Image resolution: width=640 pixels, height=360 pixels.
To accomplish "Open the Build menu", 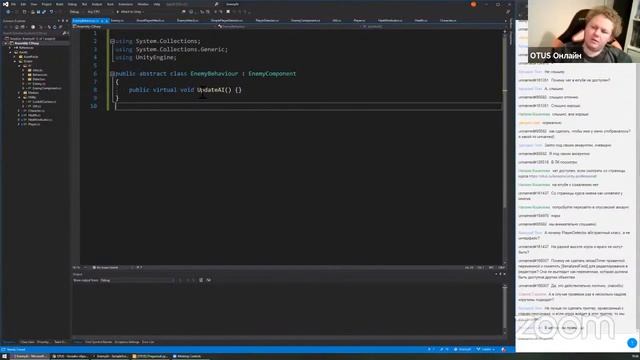I will tap(60, 4).
